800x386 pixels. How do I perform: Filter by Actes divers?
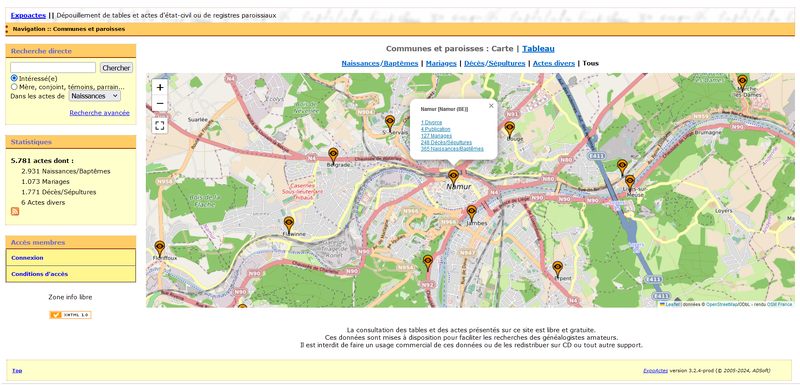554,63
